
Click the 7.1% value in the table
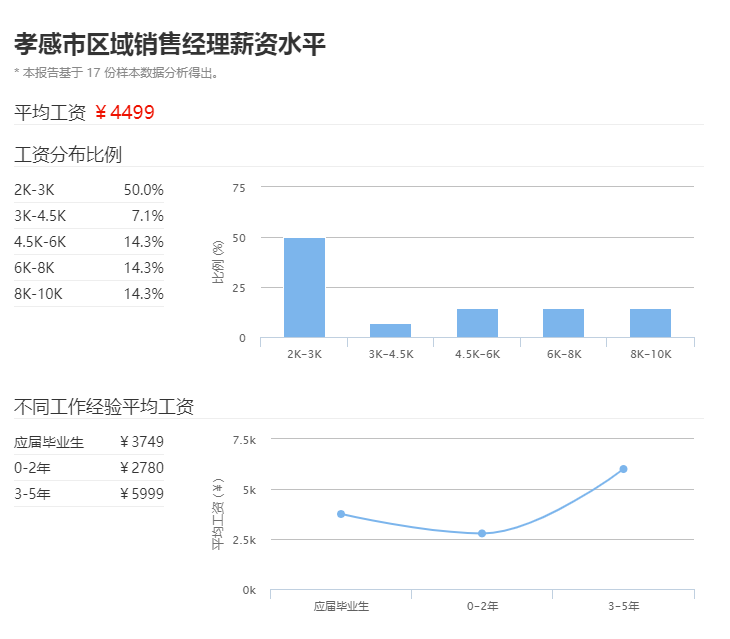click(x=148, y=216)
